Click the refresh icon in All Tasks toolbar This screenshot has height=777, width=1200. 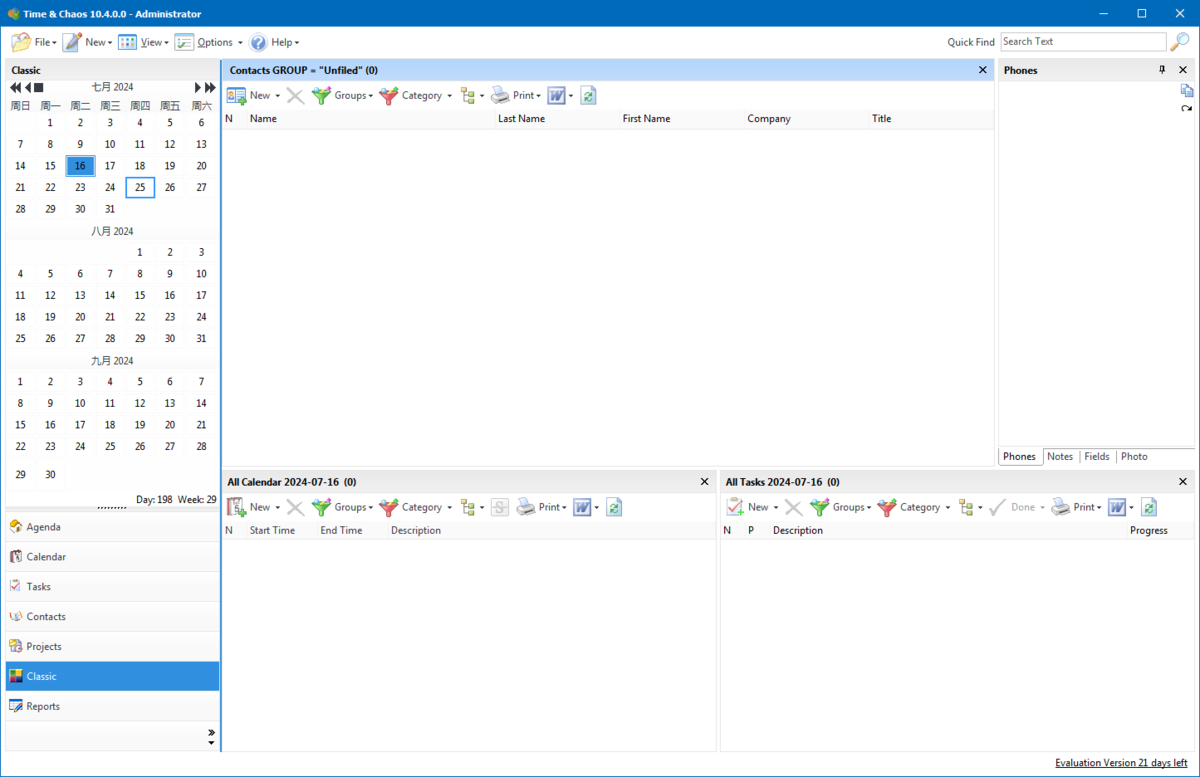point(1149,508)
